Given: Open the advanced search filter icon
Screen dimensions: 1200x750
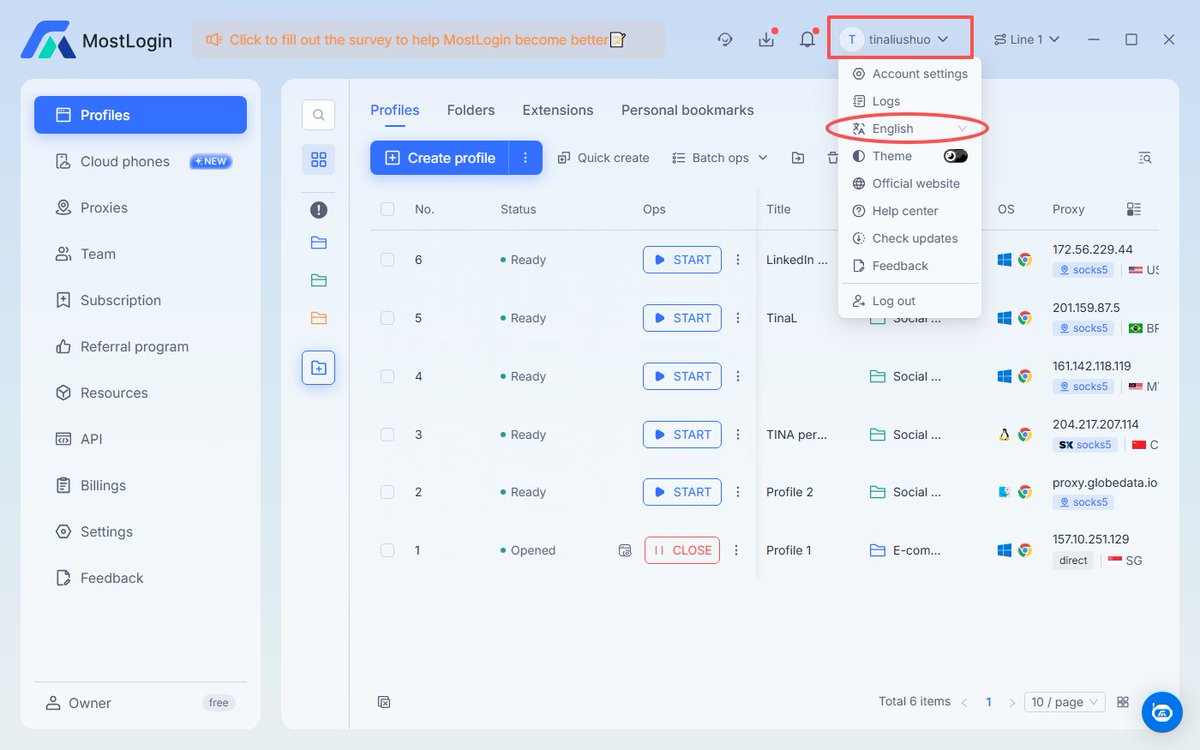Looking at the screenshot, I should [x=1145, y=158].
